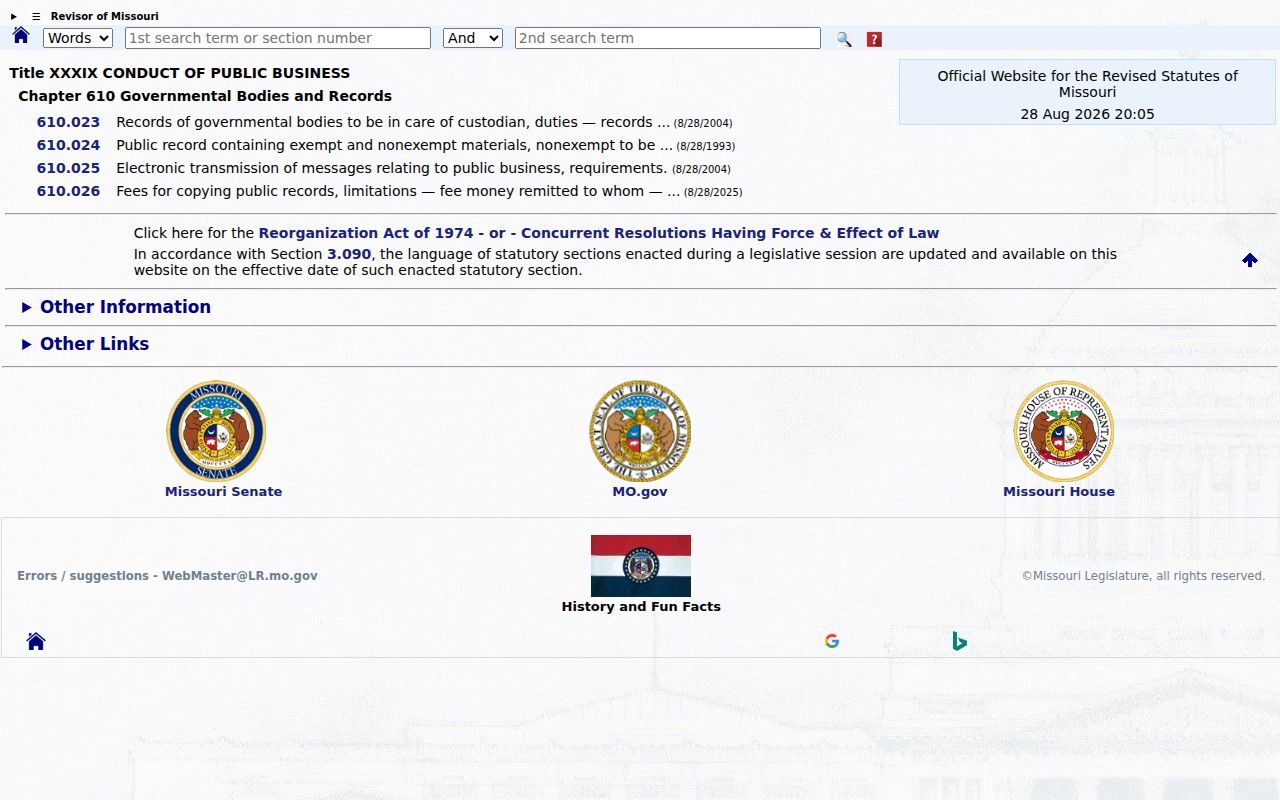Click the MO.gov text link
Viewport: 1280px width, 800px height.
640,492
